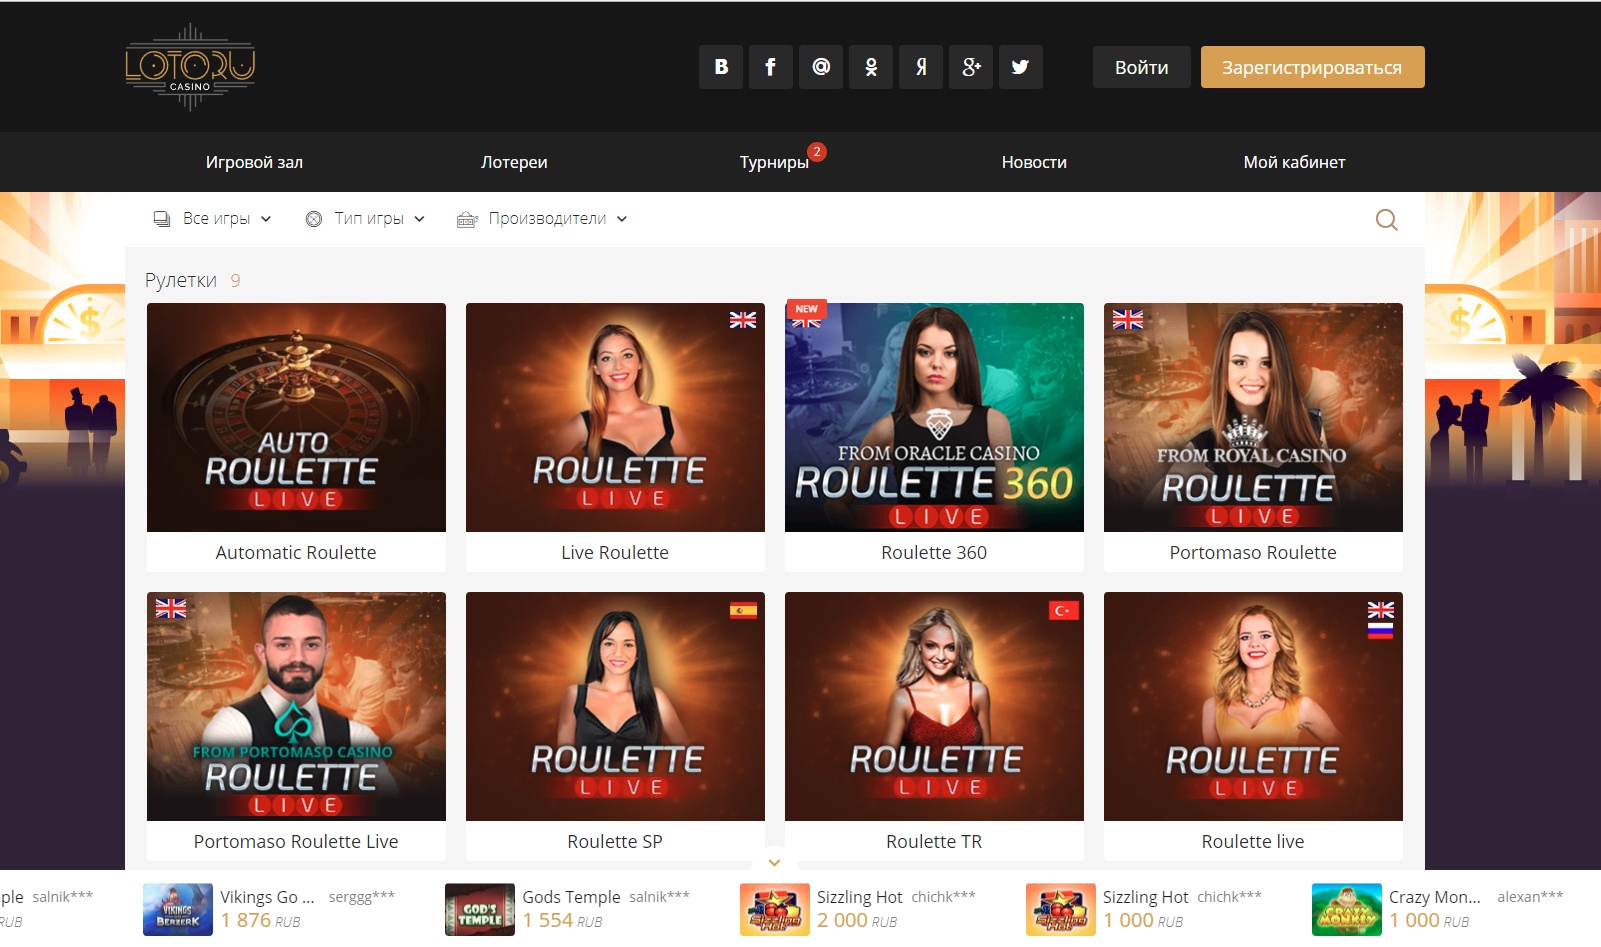1601x947 pixels.
Task: Open the Турниры menu item
Action: point(774,162)
